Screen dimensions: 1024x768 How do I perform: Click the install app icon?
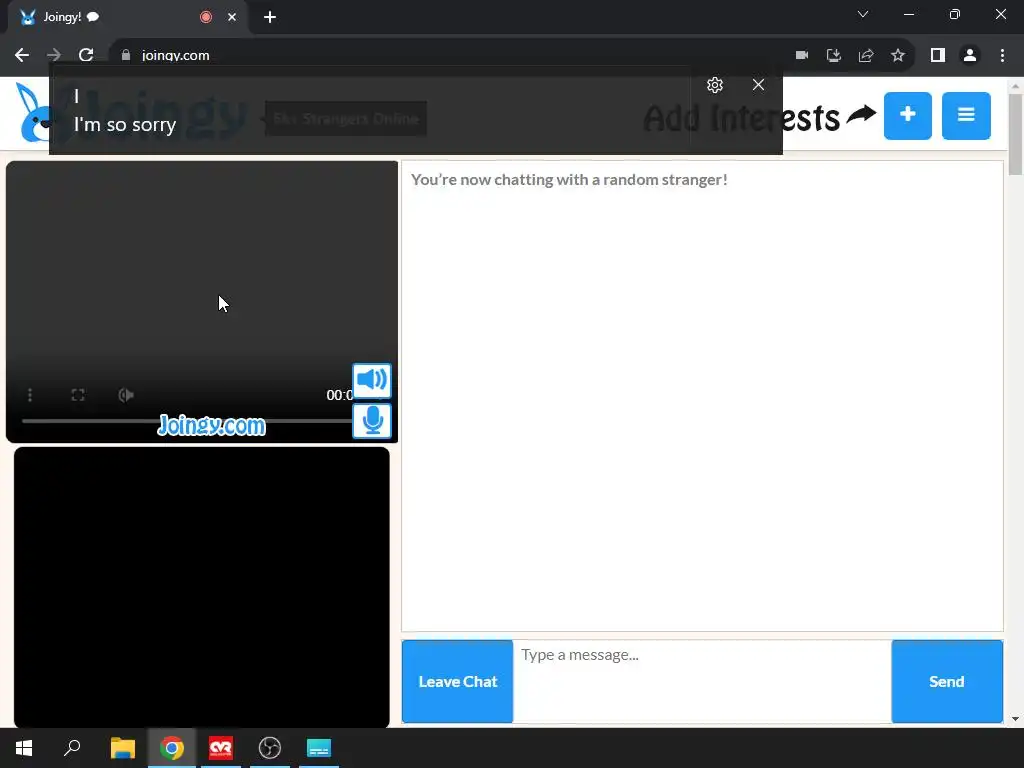[833, 56]
